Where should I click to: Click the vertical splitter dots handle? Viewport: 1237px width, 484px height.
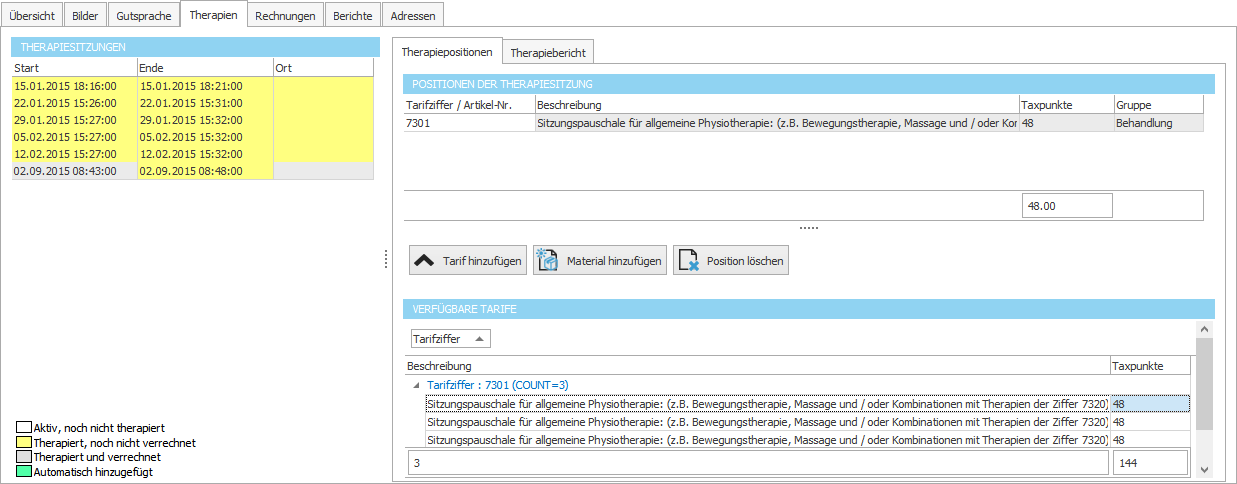pos(386,259)
